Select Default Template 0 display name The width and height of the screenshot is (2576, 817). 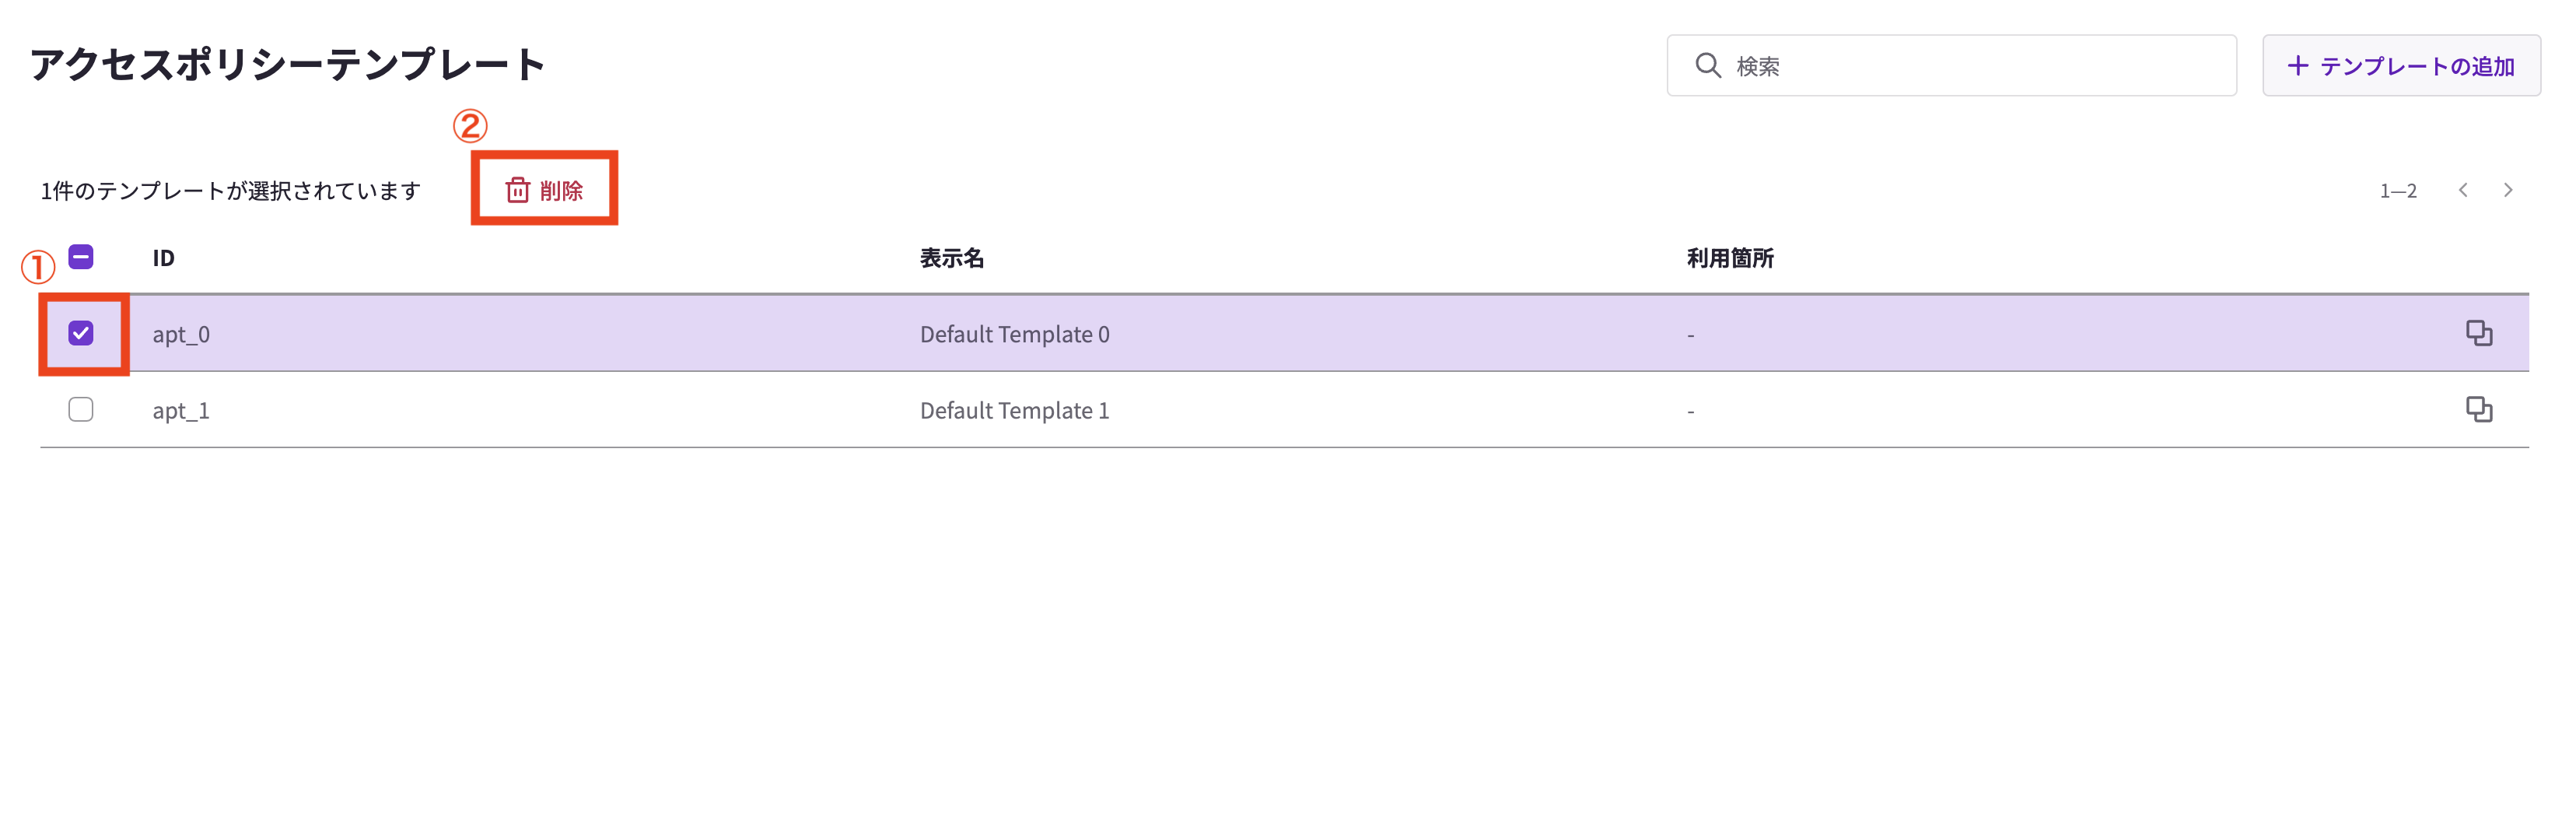click(x=1014, y=334)
